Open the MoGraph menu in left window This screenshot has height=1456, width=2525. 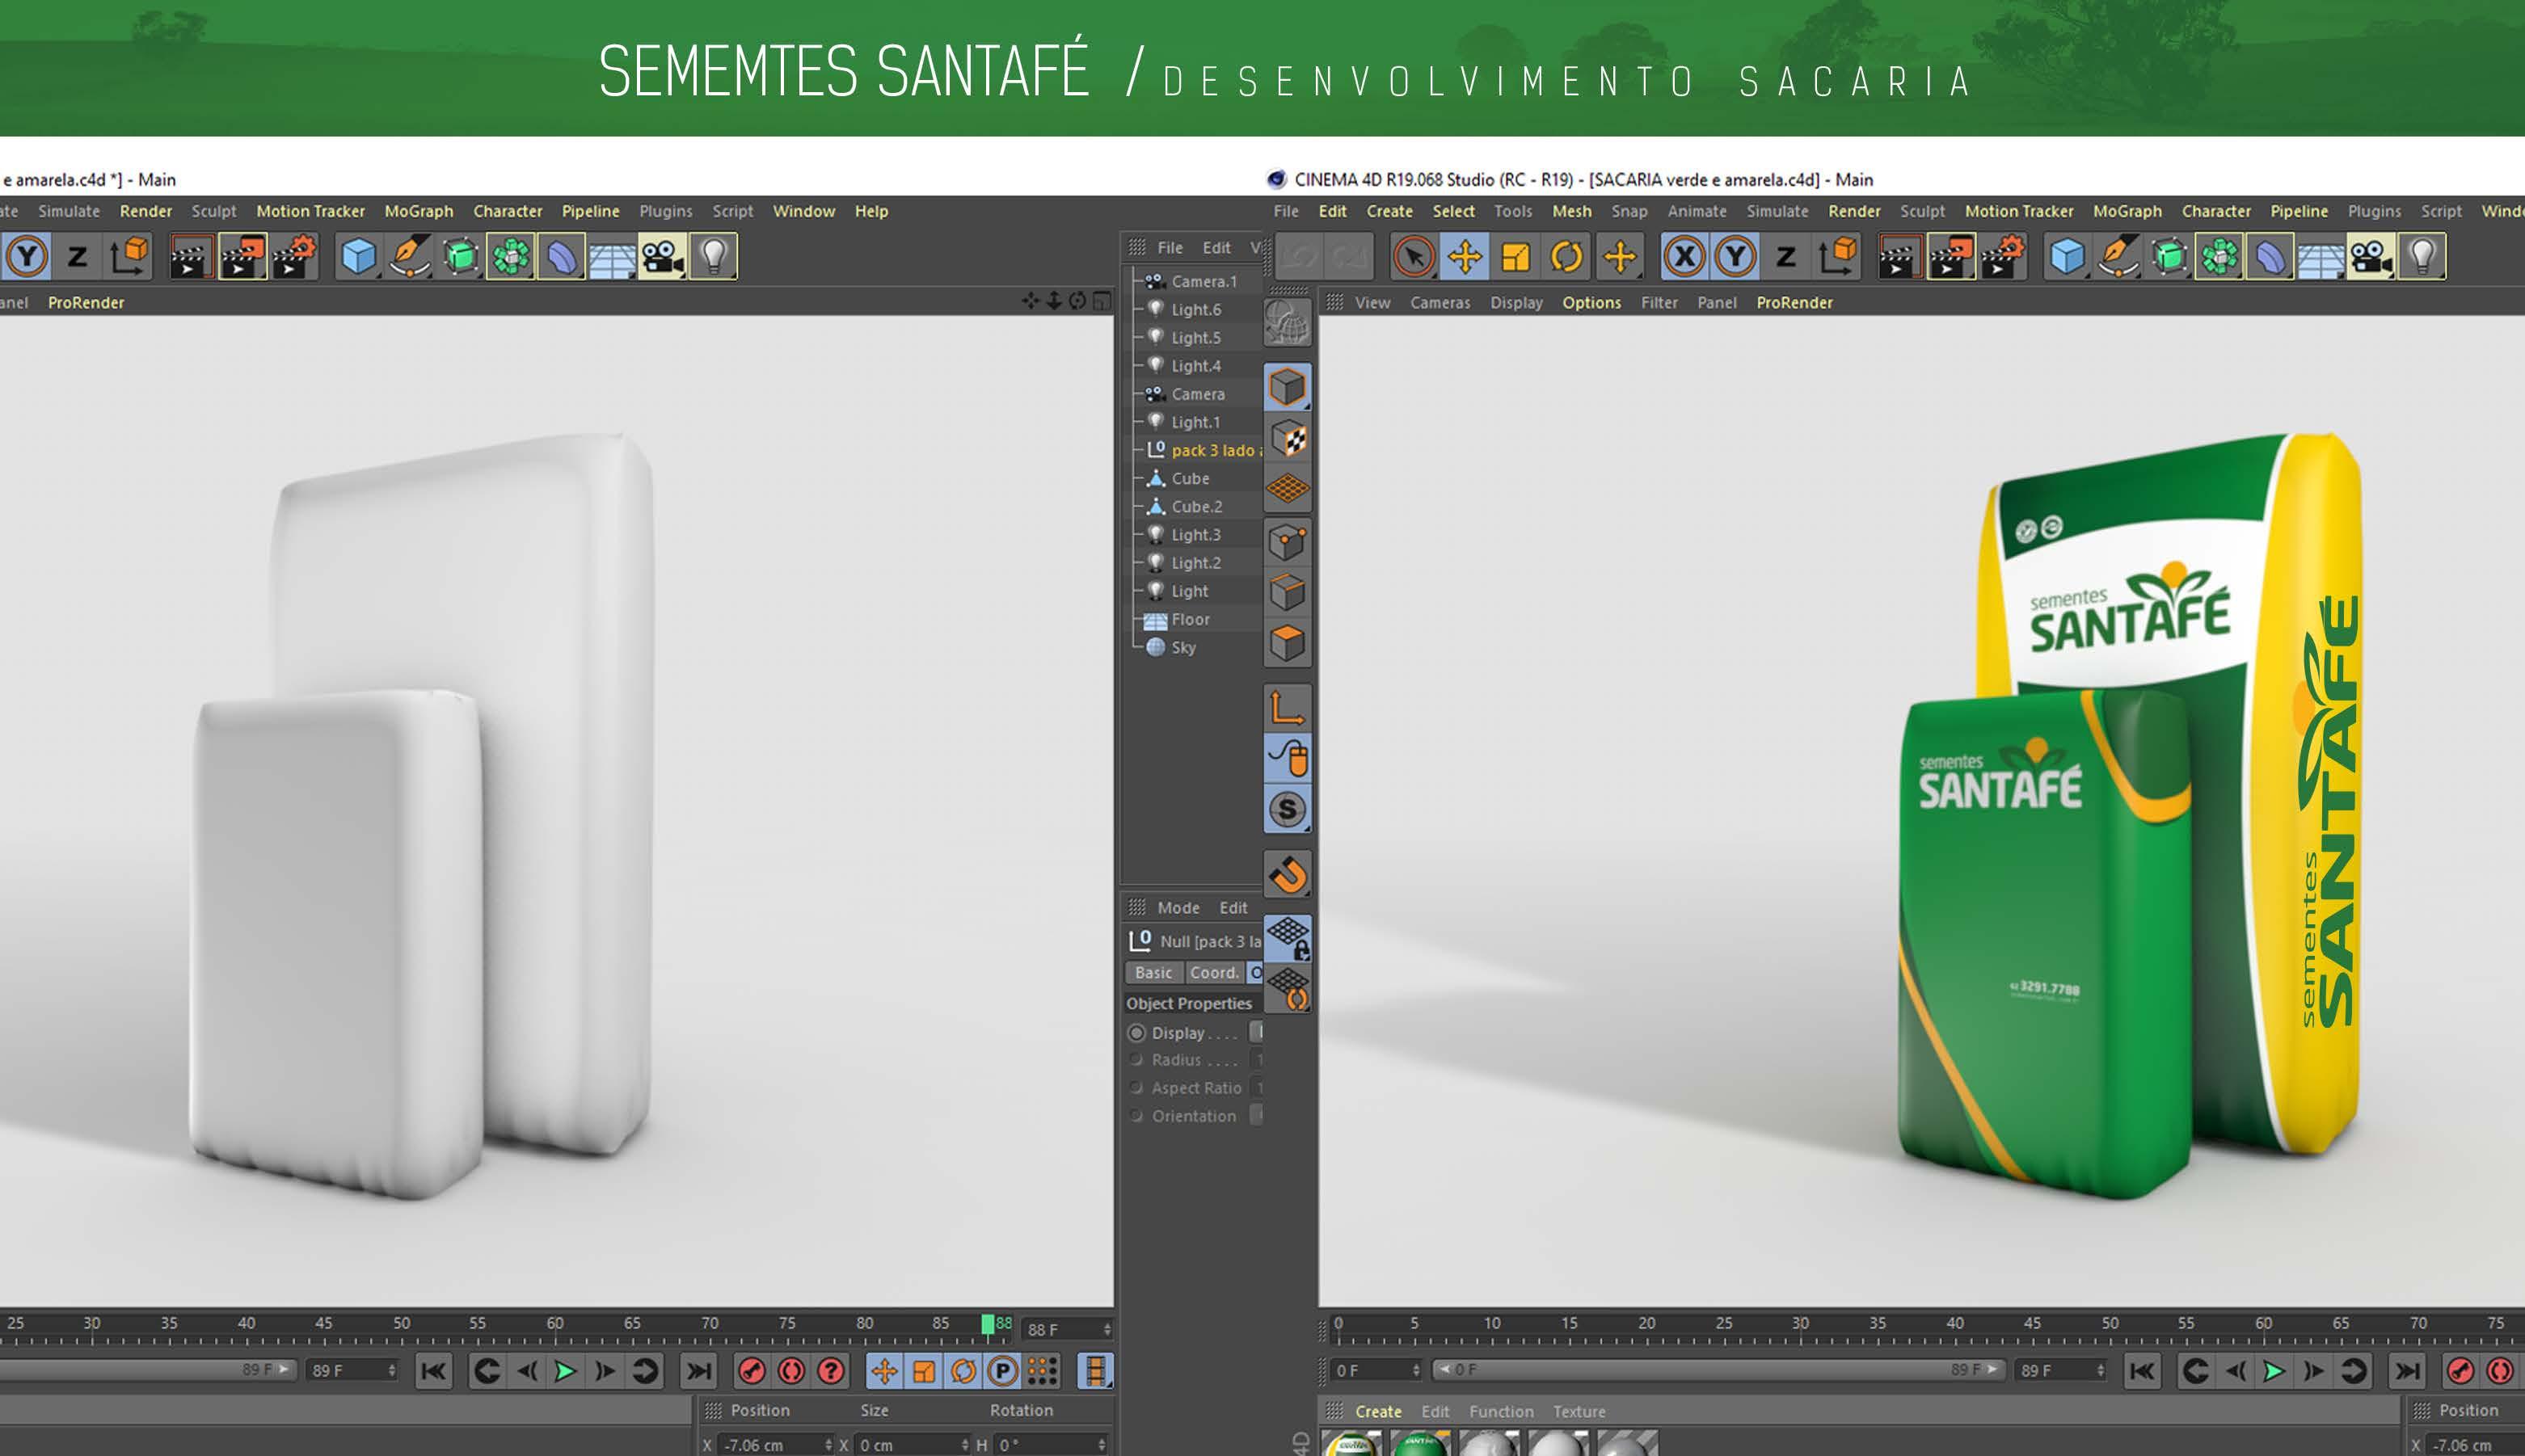pyautogui.click(x=418, y=211)
